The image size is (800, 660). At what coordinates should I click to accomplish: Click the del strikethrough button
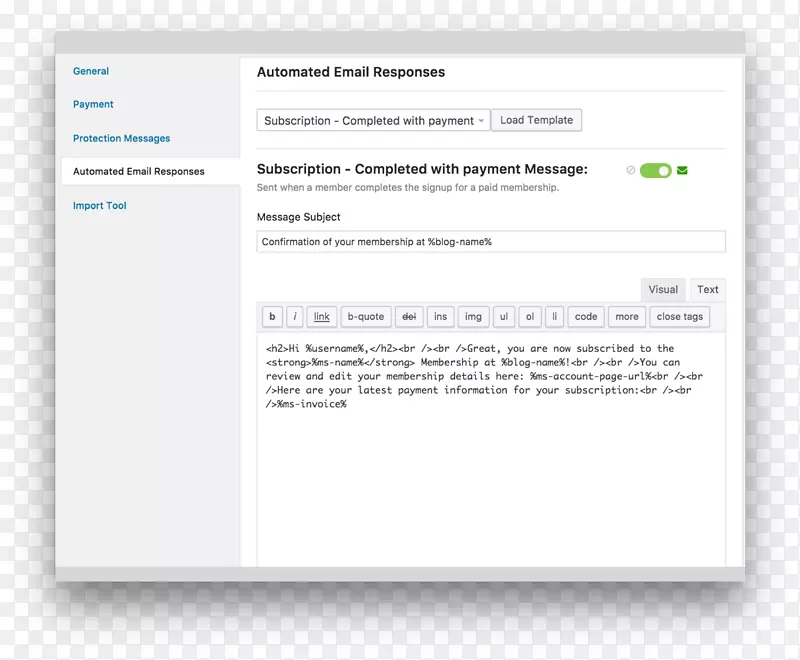(x=409, y=317)
